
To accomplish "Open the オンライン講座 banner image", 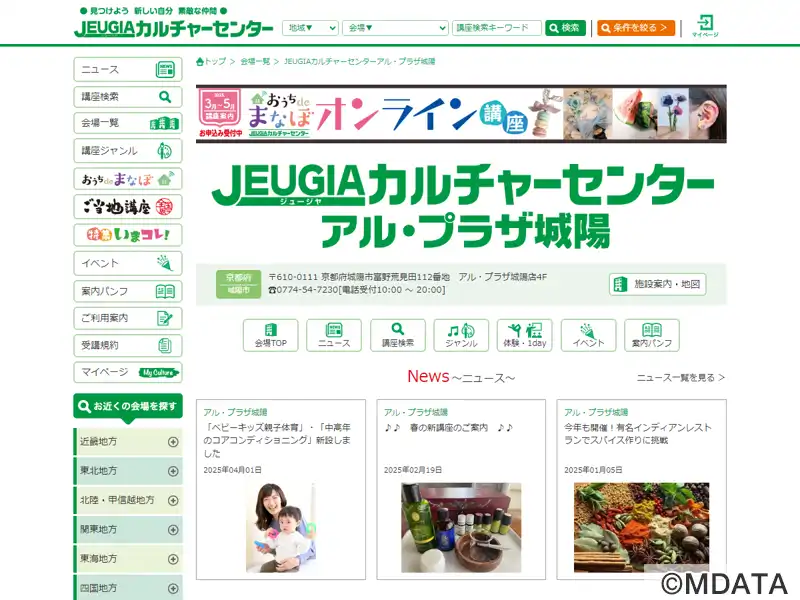I will pyautogui.click(x=461, y=114).
